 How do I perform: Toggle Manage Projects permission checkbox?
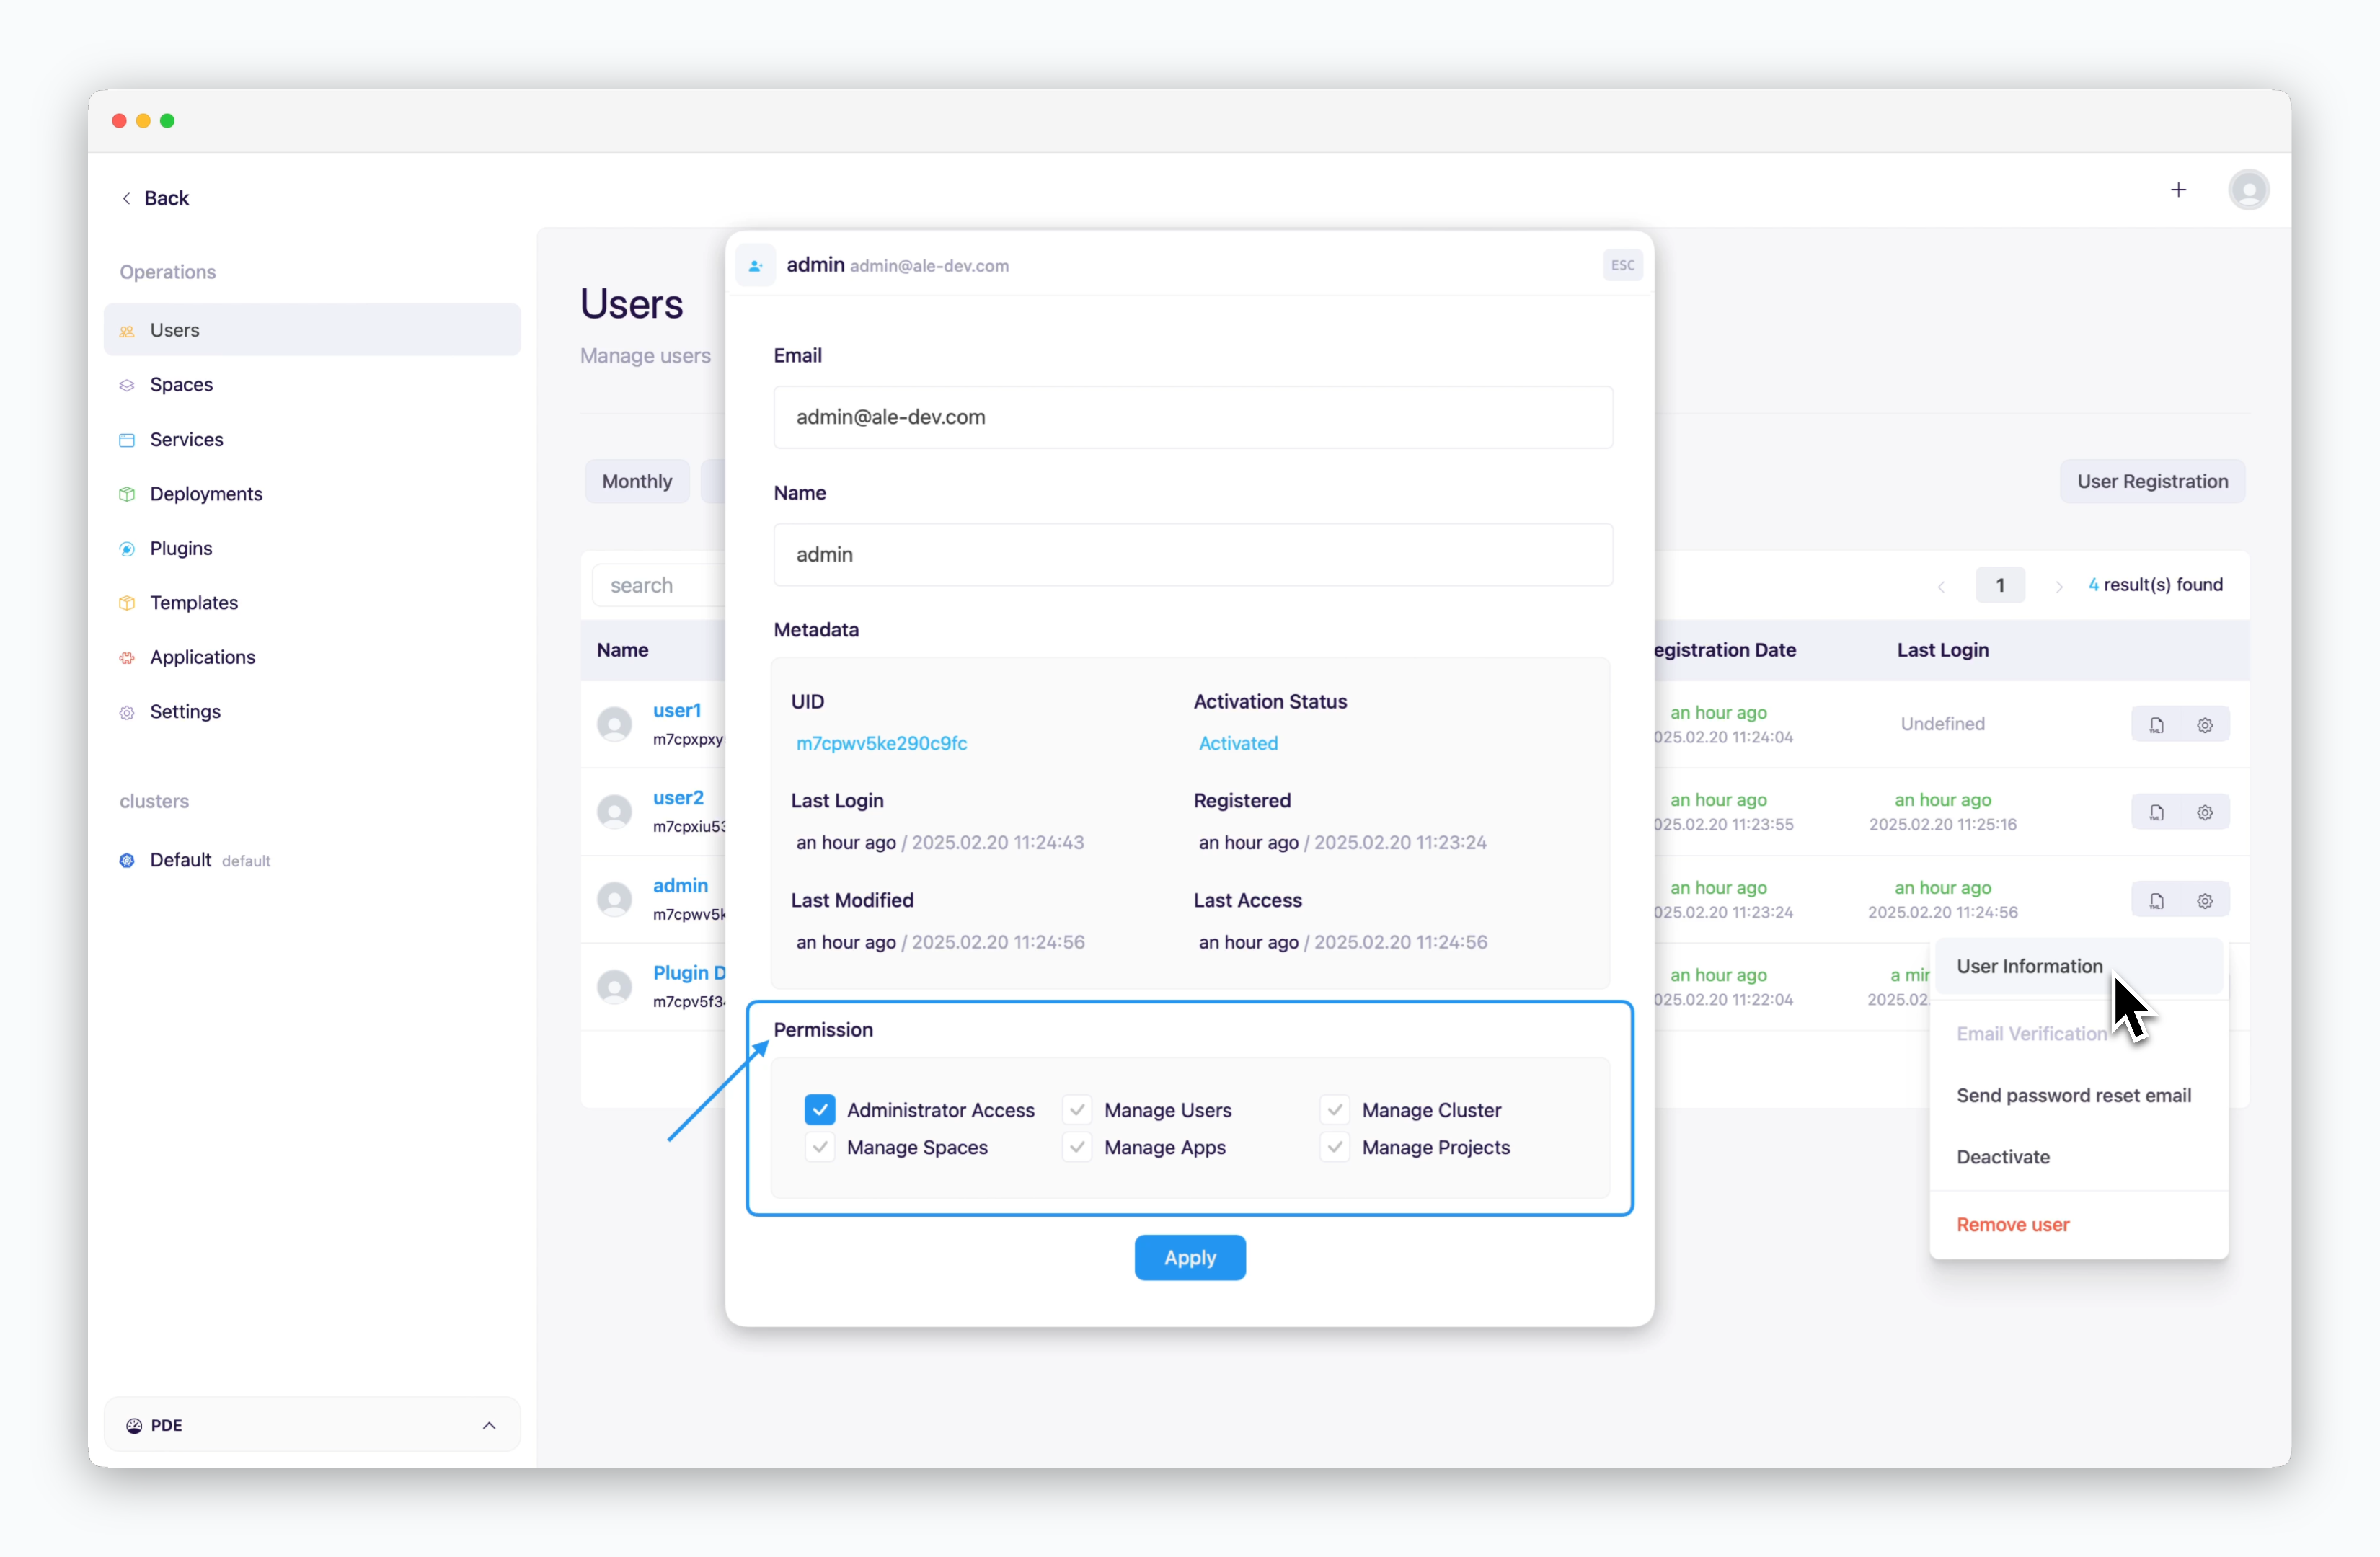pos(1334,1146)
